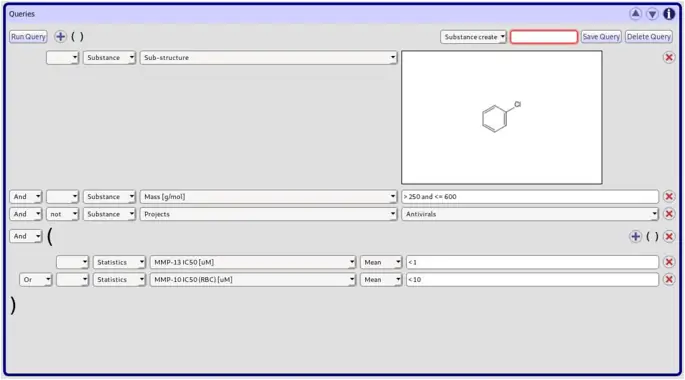Remove the Sub-structure condition row
This screenshot has width=685, height=380.
tap(669, 58)
